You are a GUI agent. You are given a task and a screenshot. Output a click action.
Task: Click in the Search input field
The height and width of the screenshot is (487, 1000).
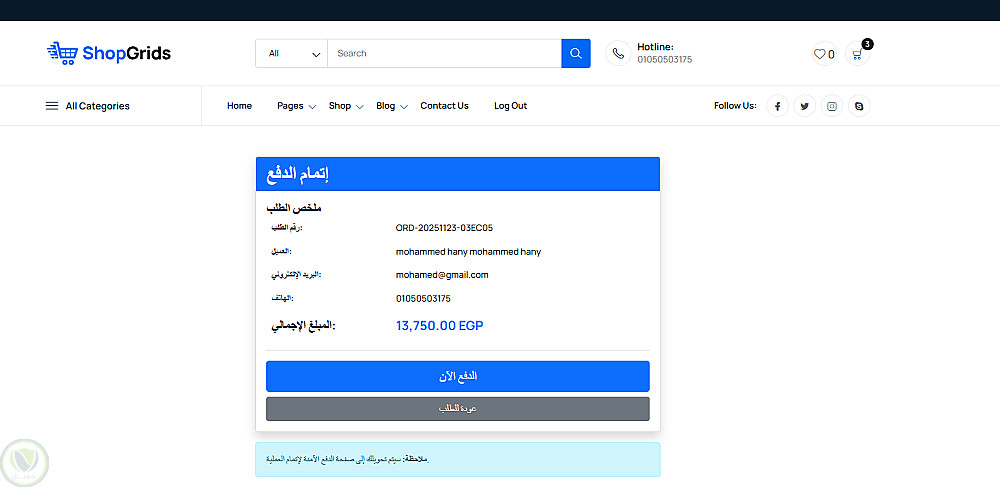(x=444, y=54)
